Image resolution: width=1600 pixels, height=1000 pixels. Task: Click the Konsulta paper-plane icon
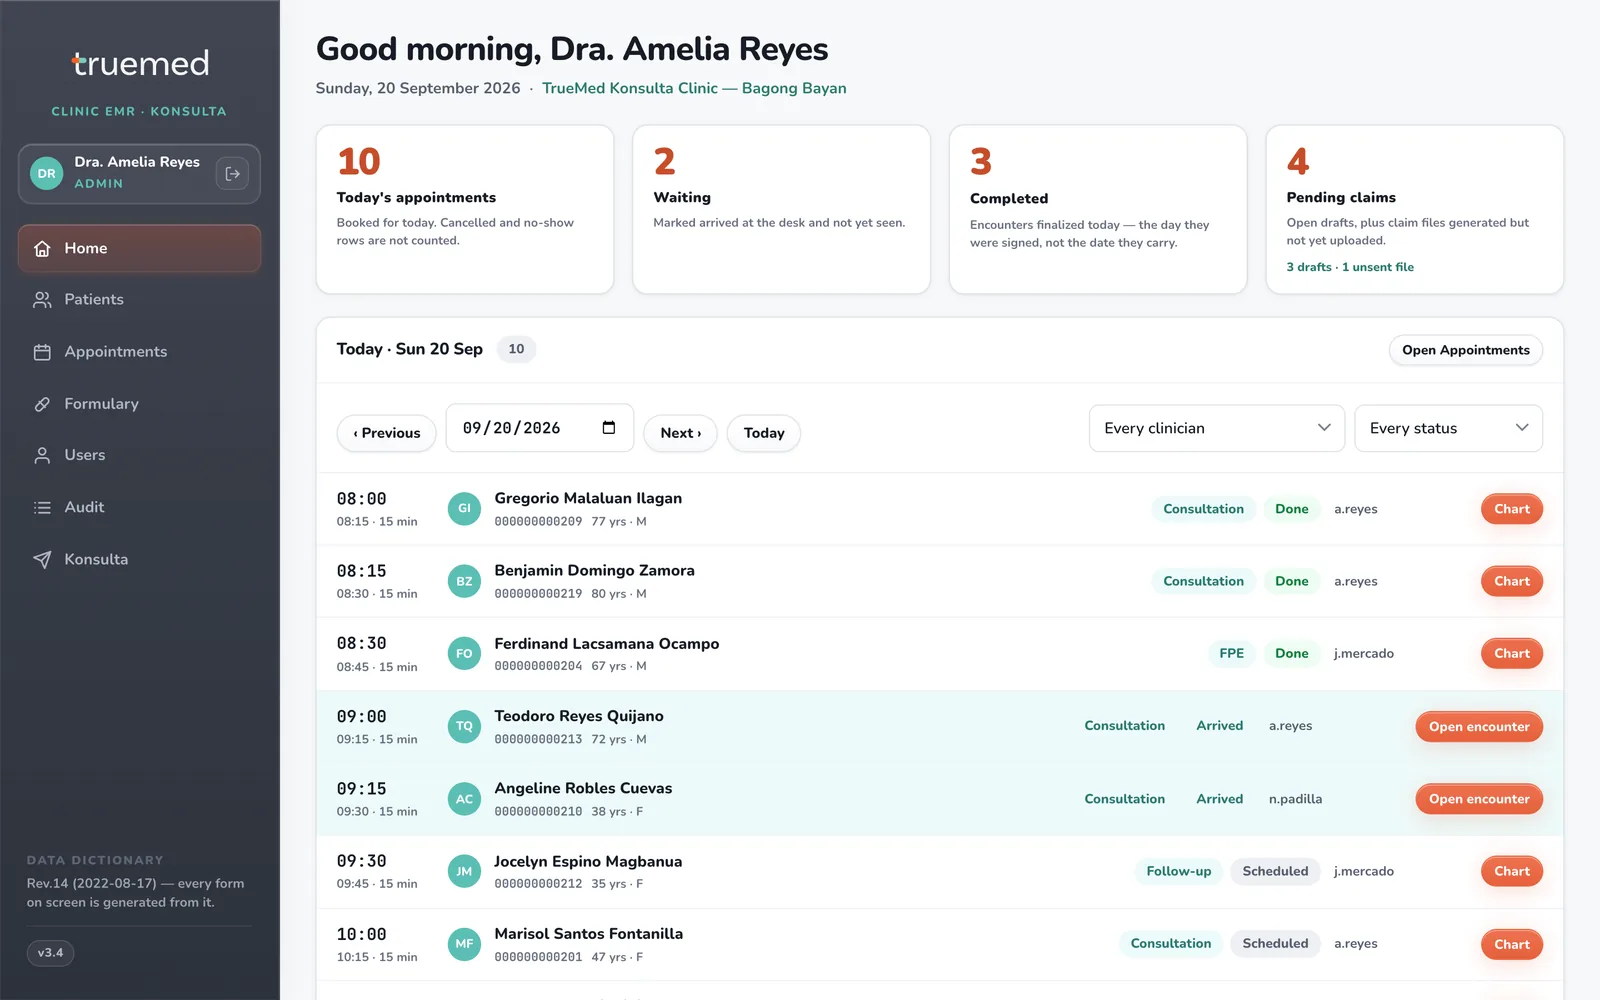pyautogui.click(x=42, y=559)
